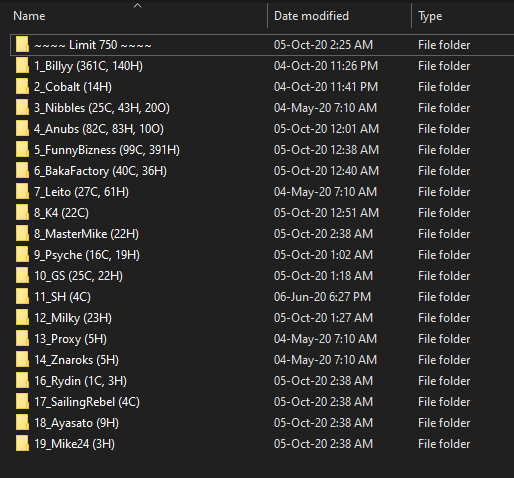Select the '12_Milky (23H)' folder name
The height and width of the screenshot is (478, 514).
pyautogui.click(x=73, y=318)
